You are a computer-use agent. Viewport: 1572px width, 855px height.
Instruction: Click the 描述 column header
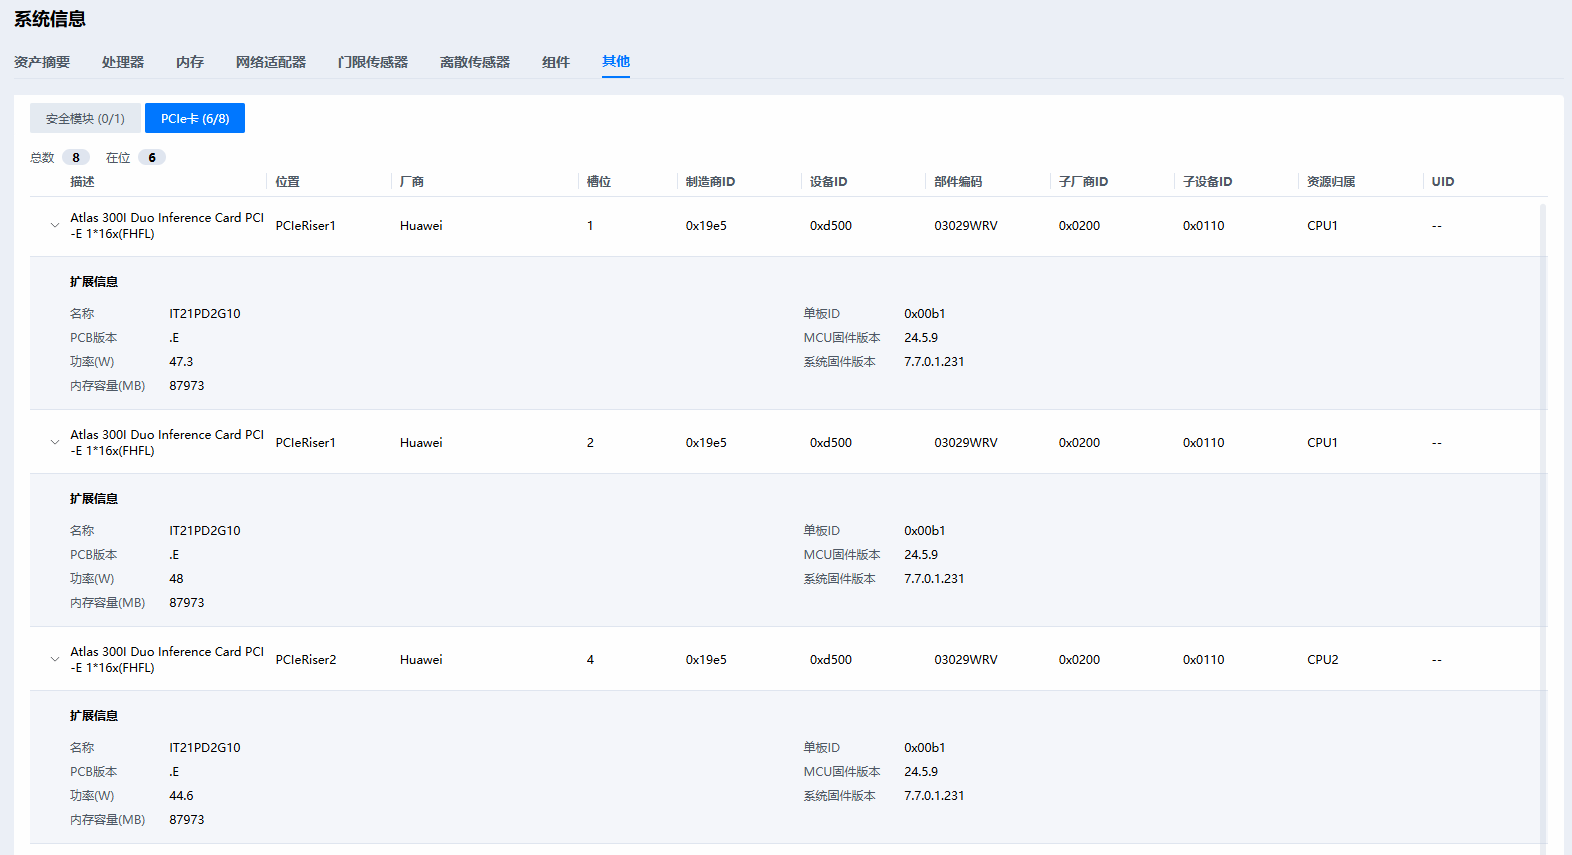click(82, 182)
